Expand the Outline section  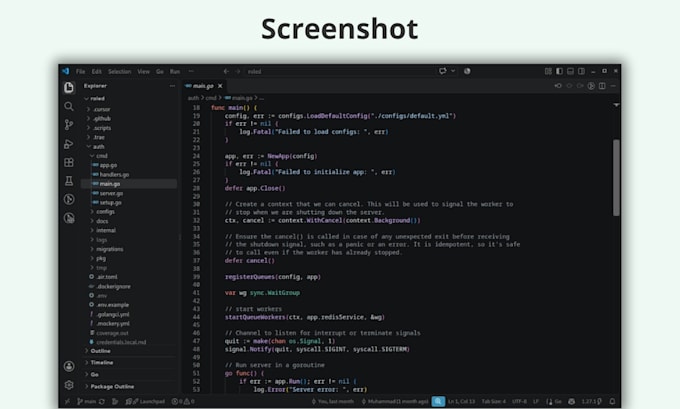coord(130,351)
